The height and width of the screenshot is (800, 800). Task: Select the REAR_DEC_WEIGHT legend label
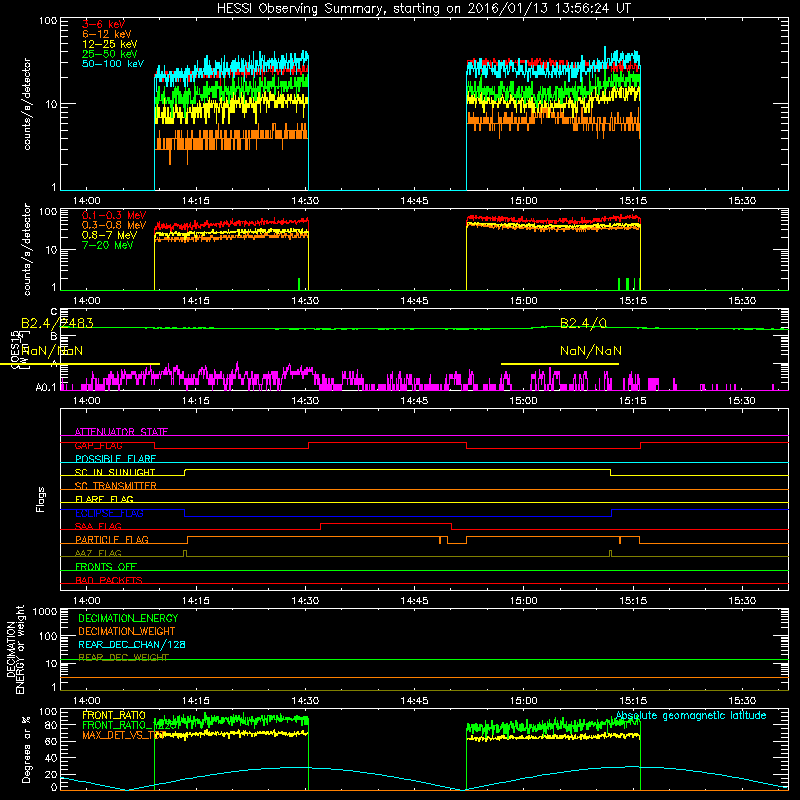point(123,657)
